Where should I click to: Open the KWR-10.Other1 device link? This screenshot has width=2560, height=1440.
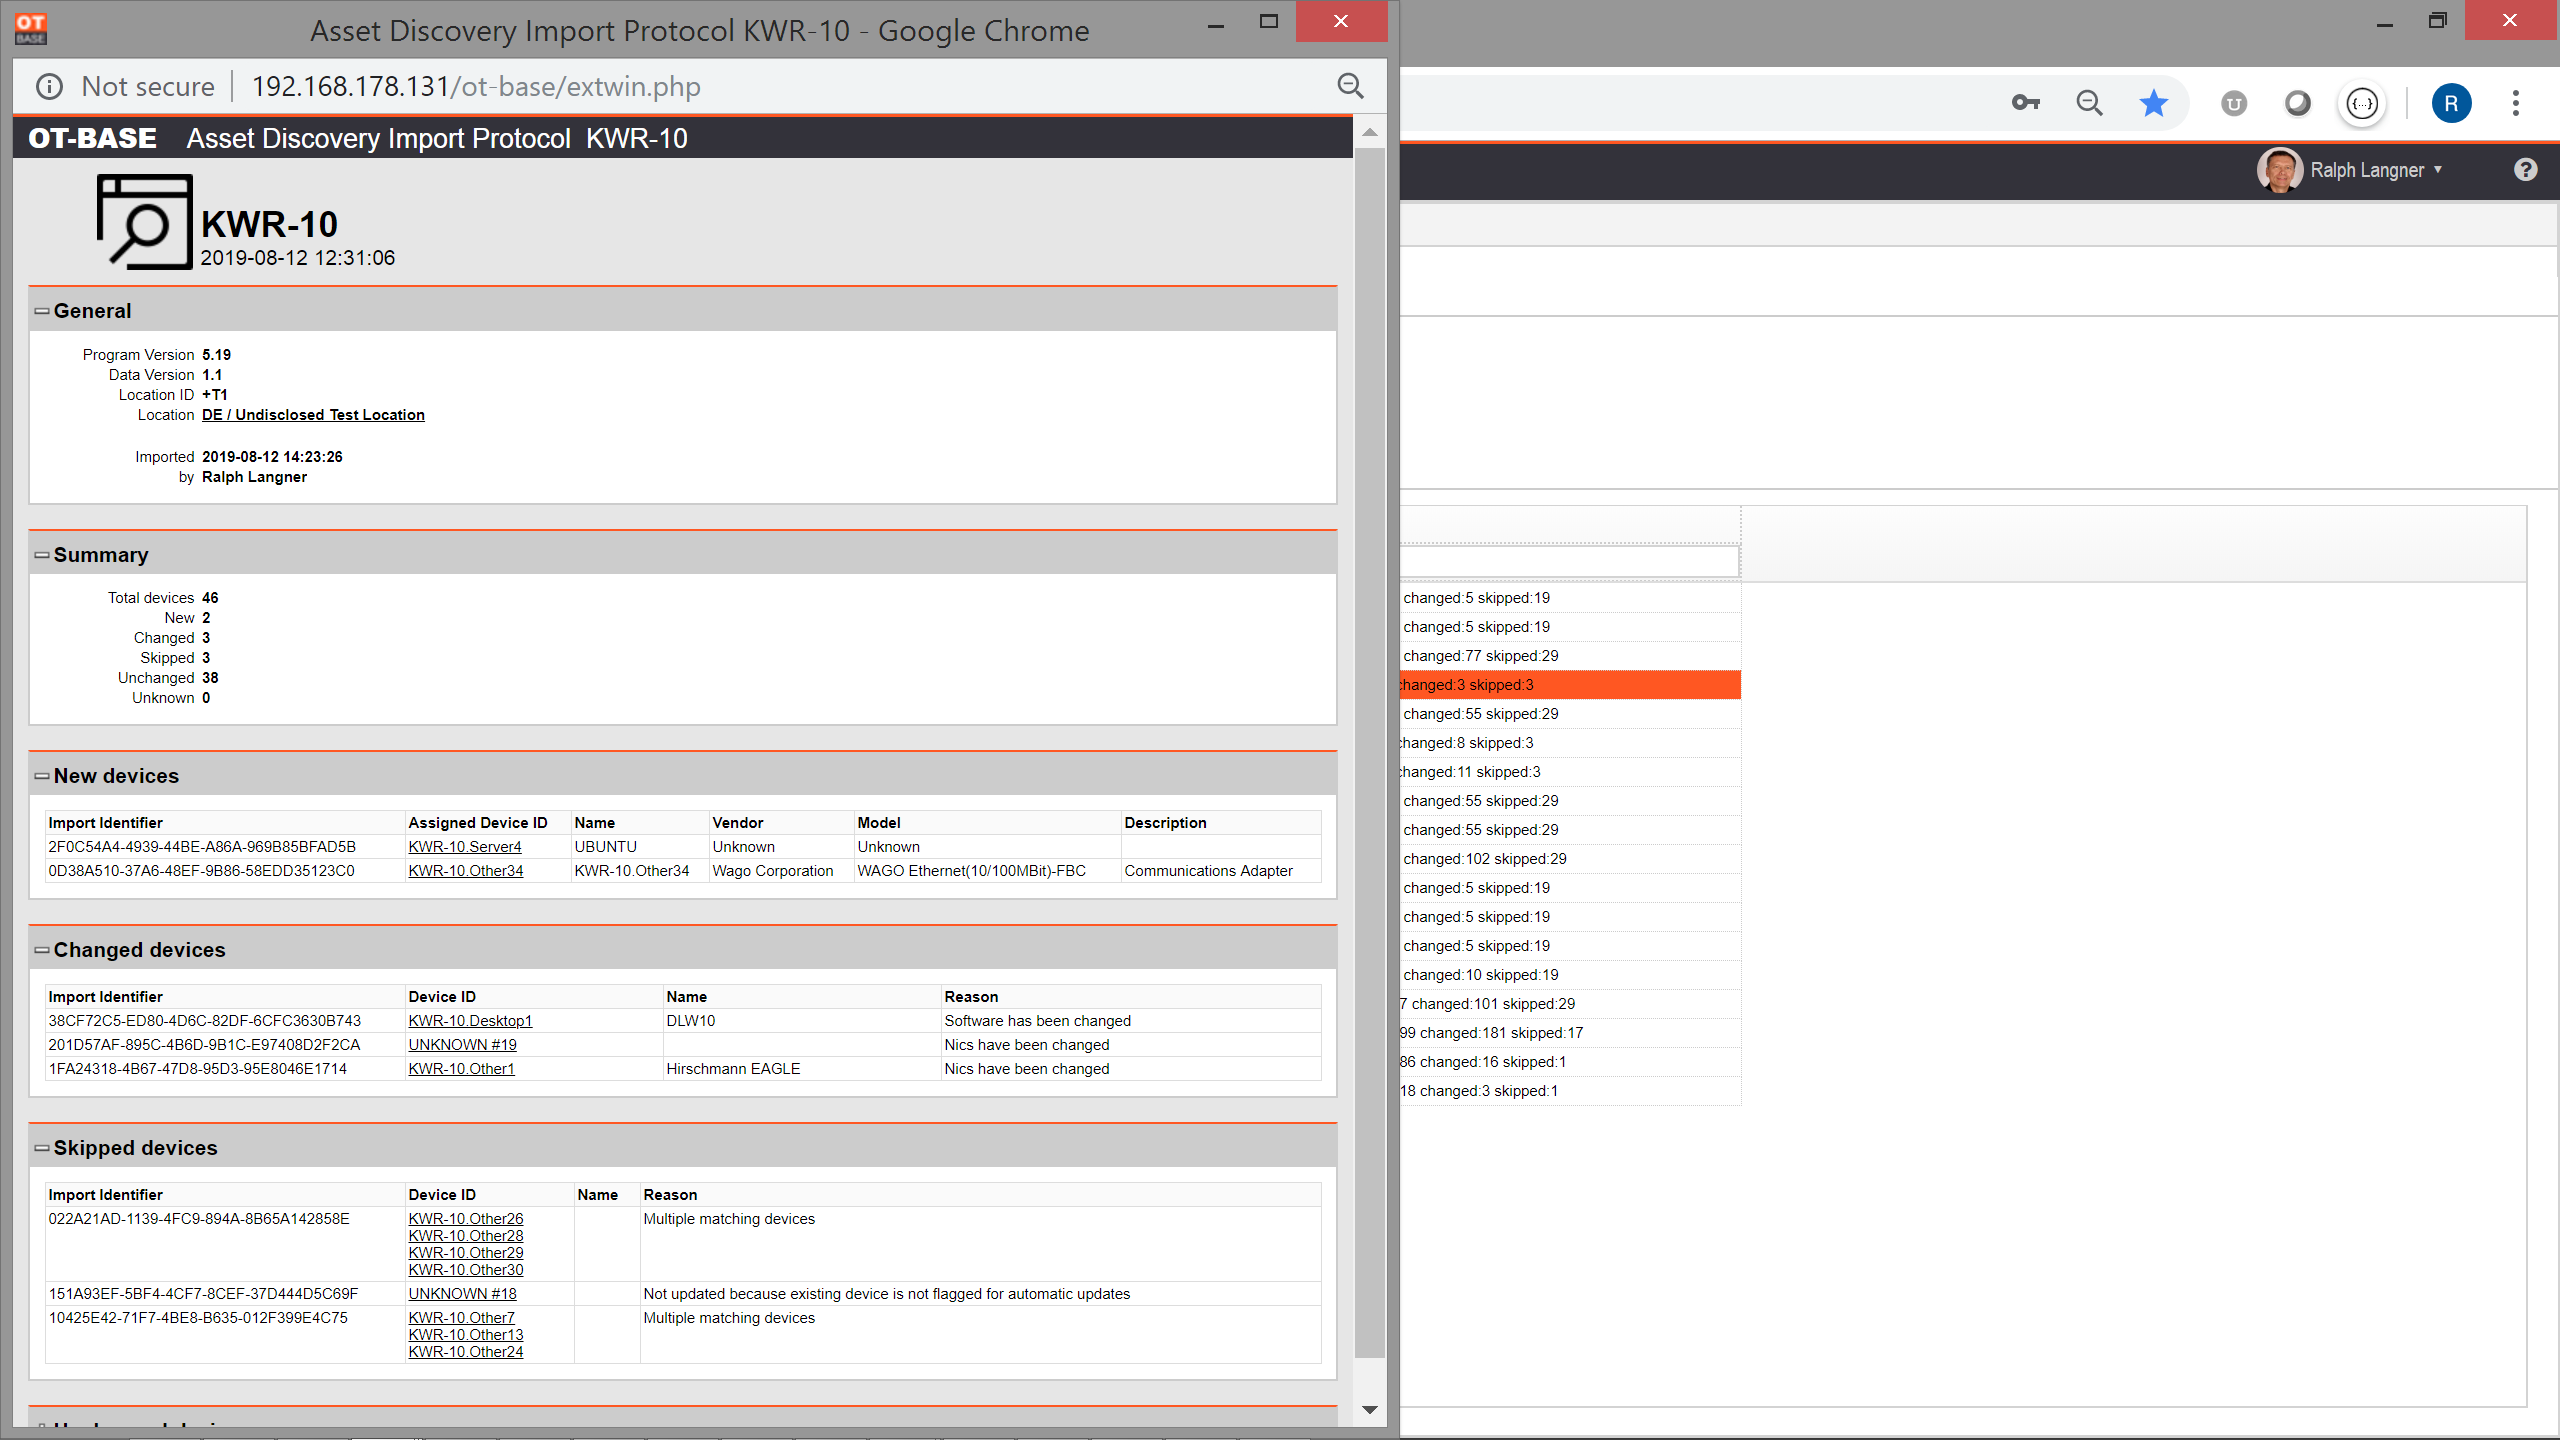pyautogui.click(x=461, y=1069)
